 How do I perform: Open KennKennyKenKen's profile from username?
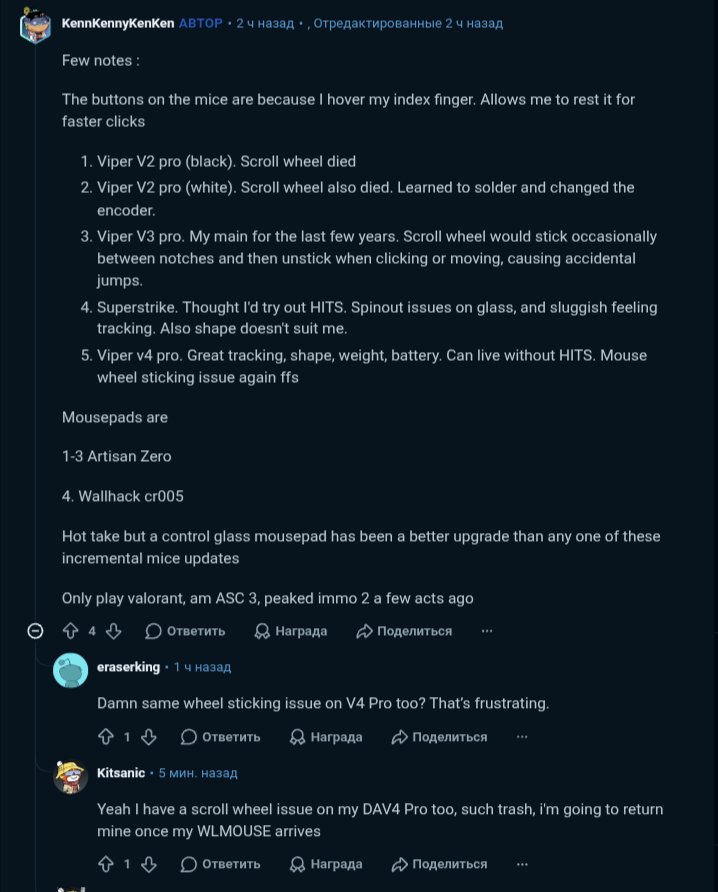pyautogui.click(x=118, y=23)
